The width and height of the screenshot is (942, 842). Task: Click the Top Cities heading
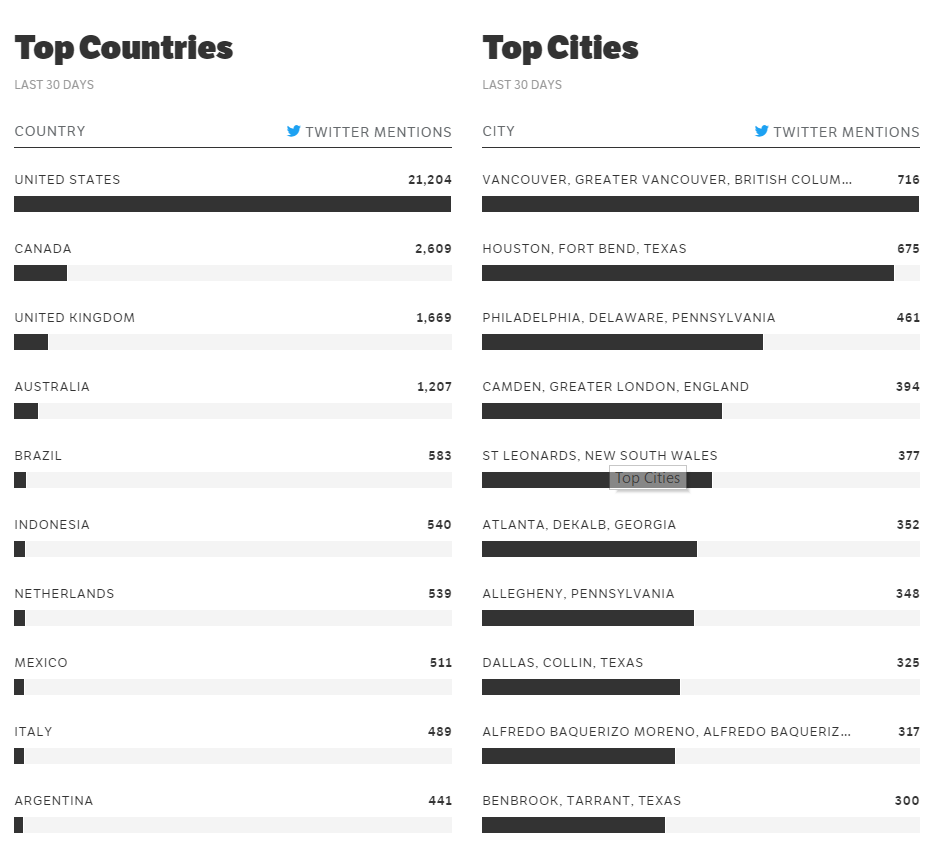click(x=560, y=48)
